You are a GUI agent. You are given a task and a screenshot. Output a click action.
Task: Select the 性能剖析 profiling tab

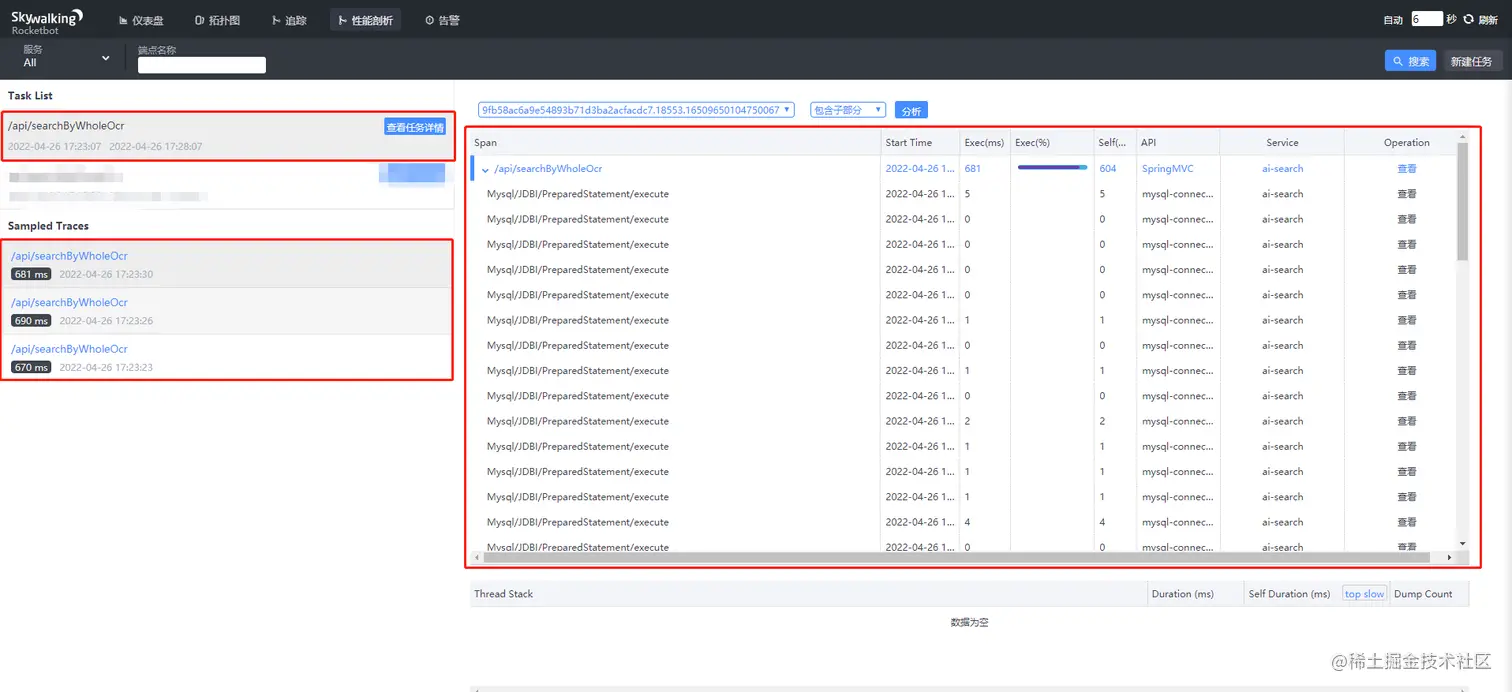coord(365,20)
